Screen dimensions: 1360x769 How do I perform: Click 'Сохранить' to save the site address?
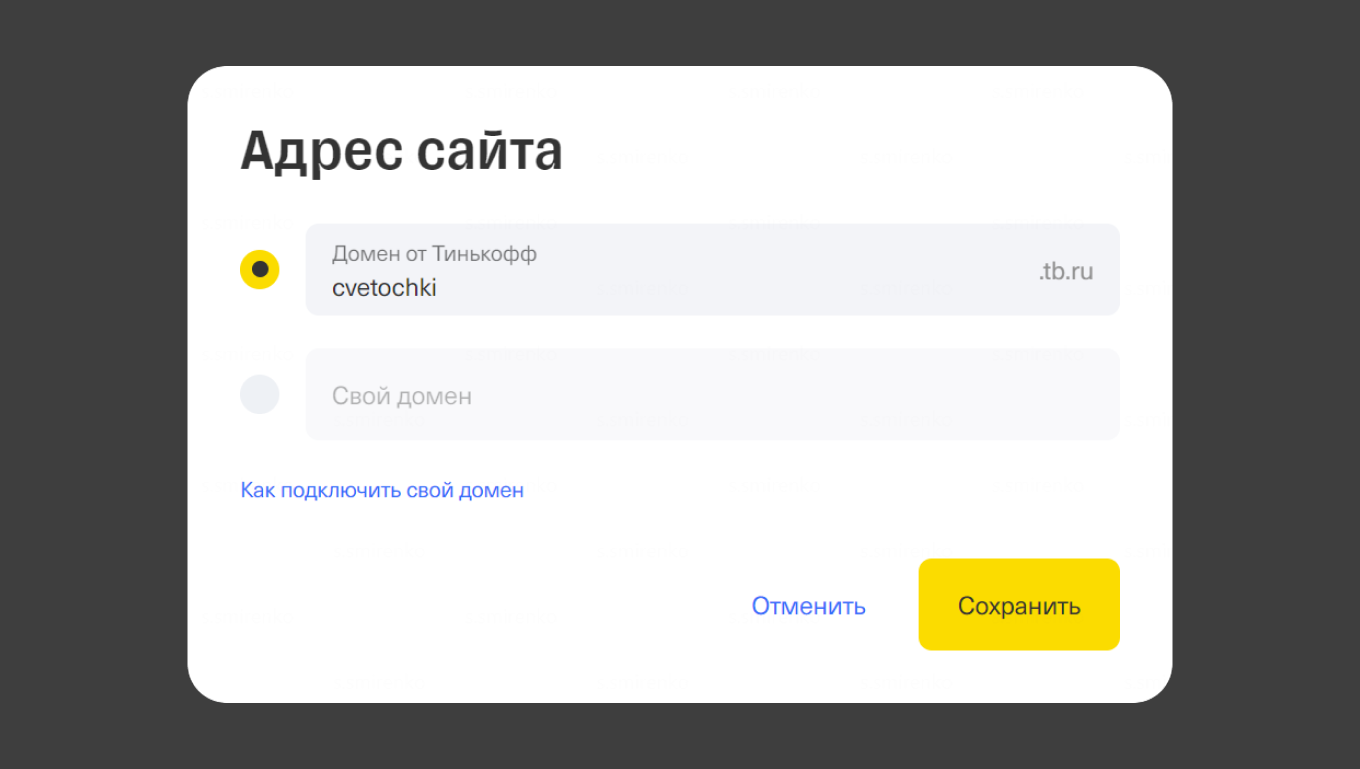(1018, 604)
